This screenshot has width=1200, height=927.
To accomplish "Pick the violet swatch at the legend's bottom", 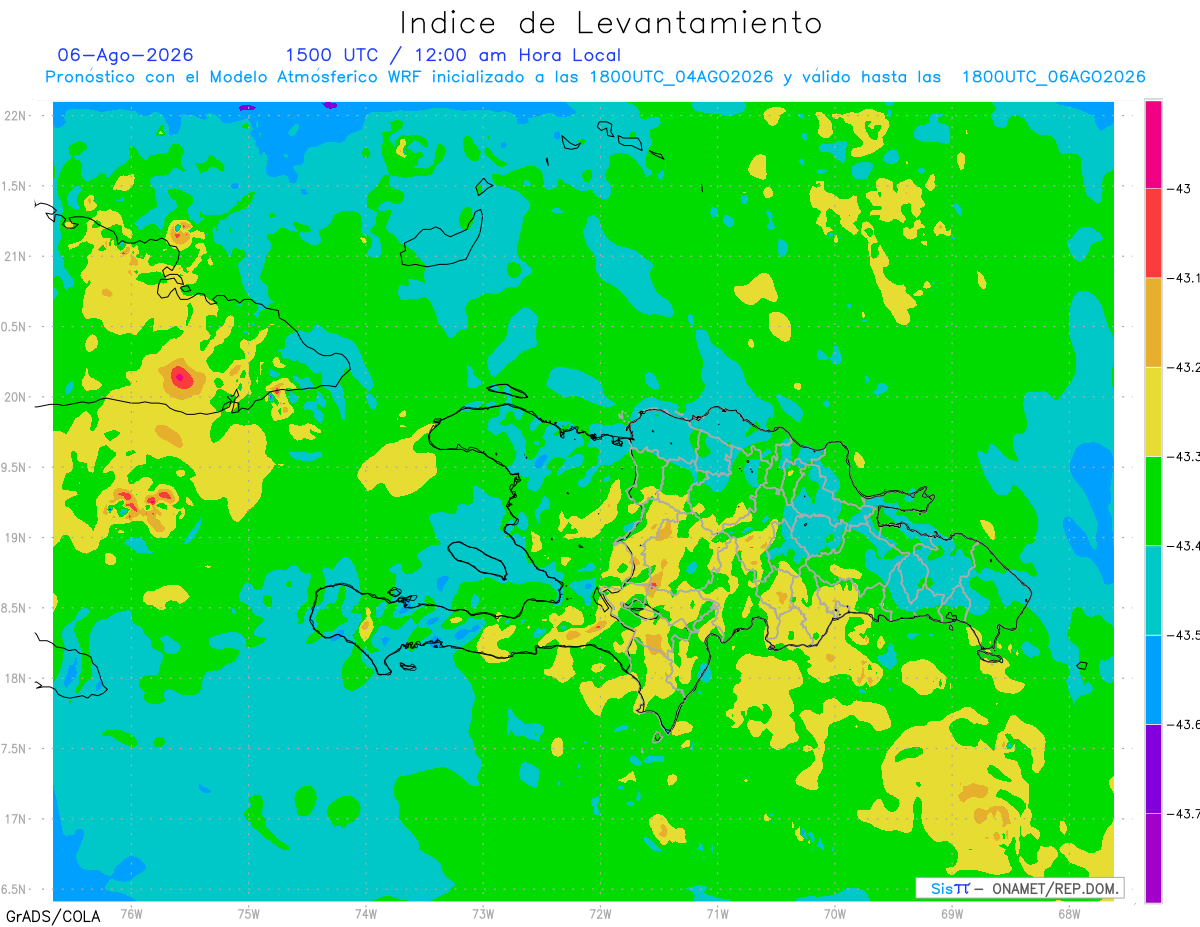I will 1153,857.
